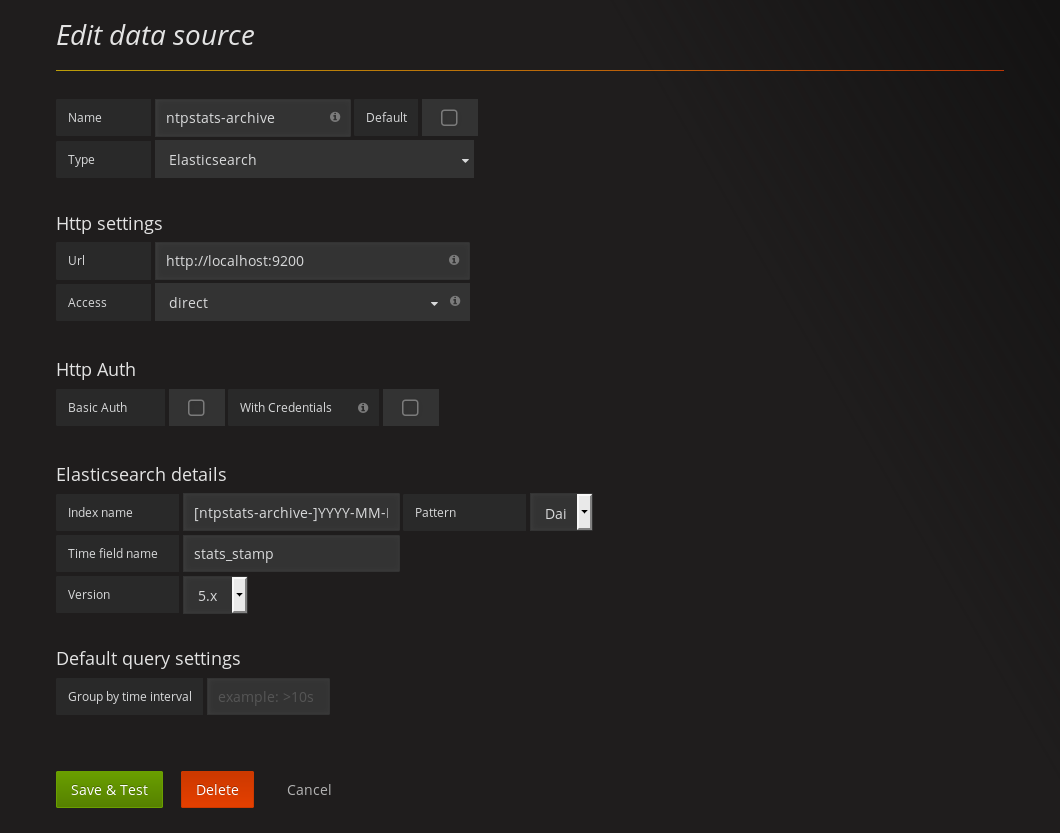Click the info icon next to Access dropdown
The width and height of the screenshot is (1060, 833).
(x=455, y=301)
